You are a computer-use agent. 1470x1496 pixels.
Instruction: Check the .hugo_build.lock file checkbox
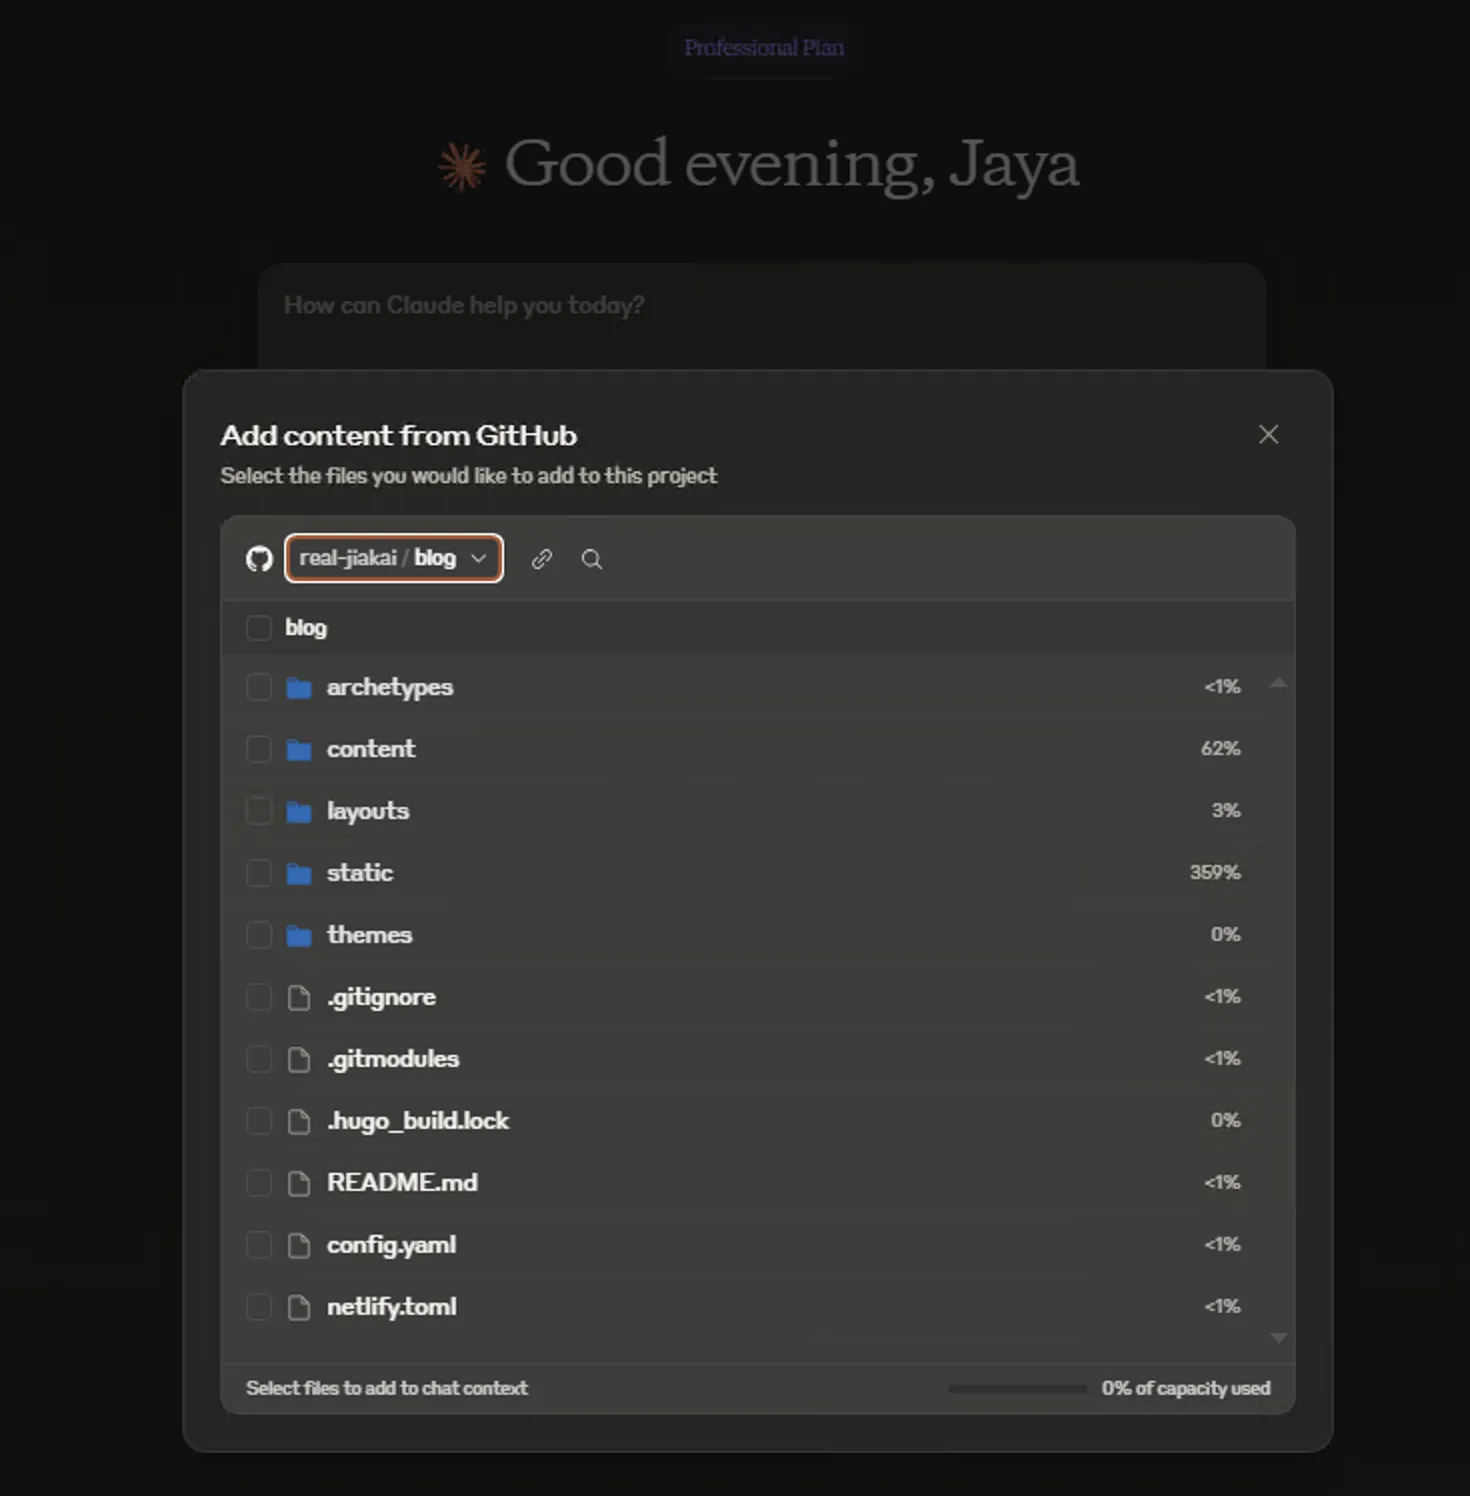[259, 1121]
